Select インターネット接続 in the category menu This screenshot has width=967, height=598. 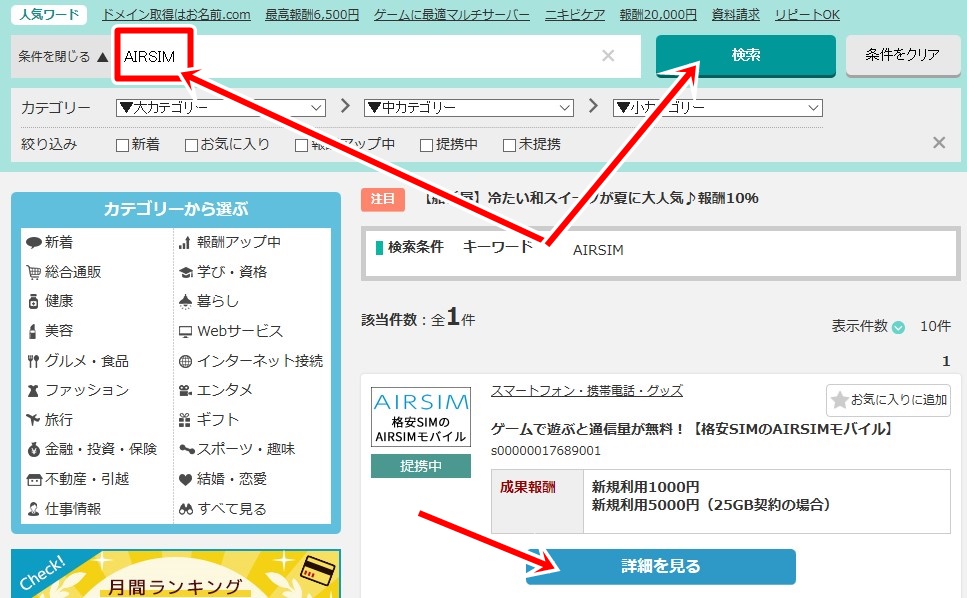pos(260,361)
